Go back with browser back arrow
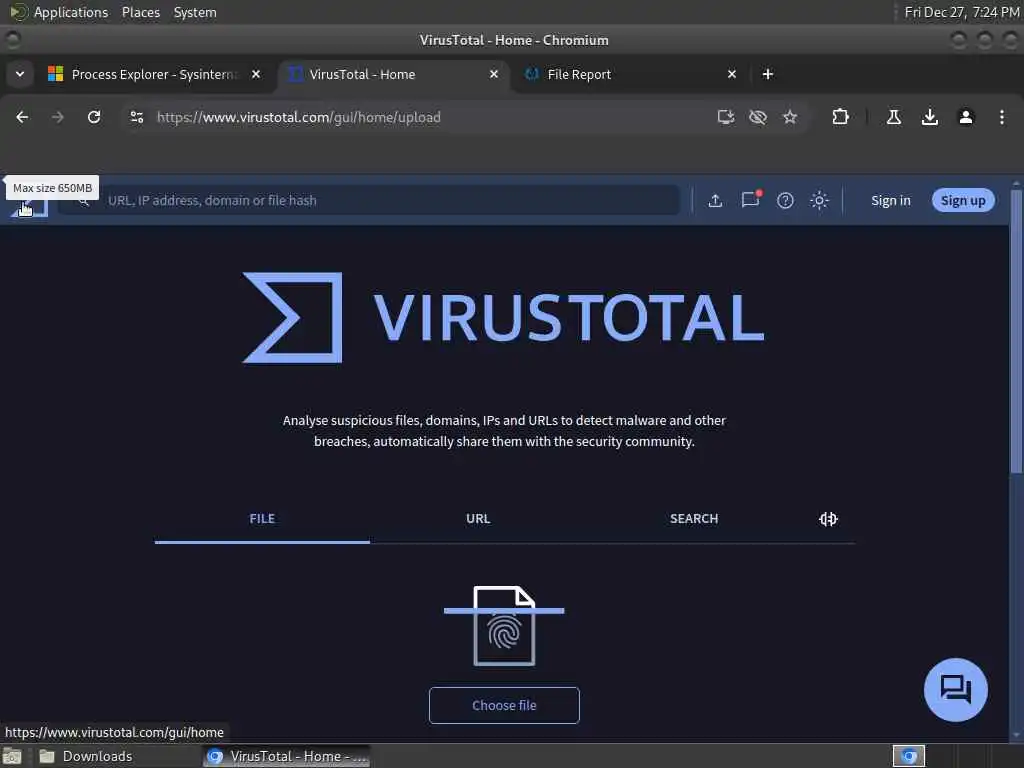Viewport: 1024px width, 768px height. click(22, 117)
